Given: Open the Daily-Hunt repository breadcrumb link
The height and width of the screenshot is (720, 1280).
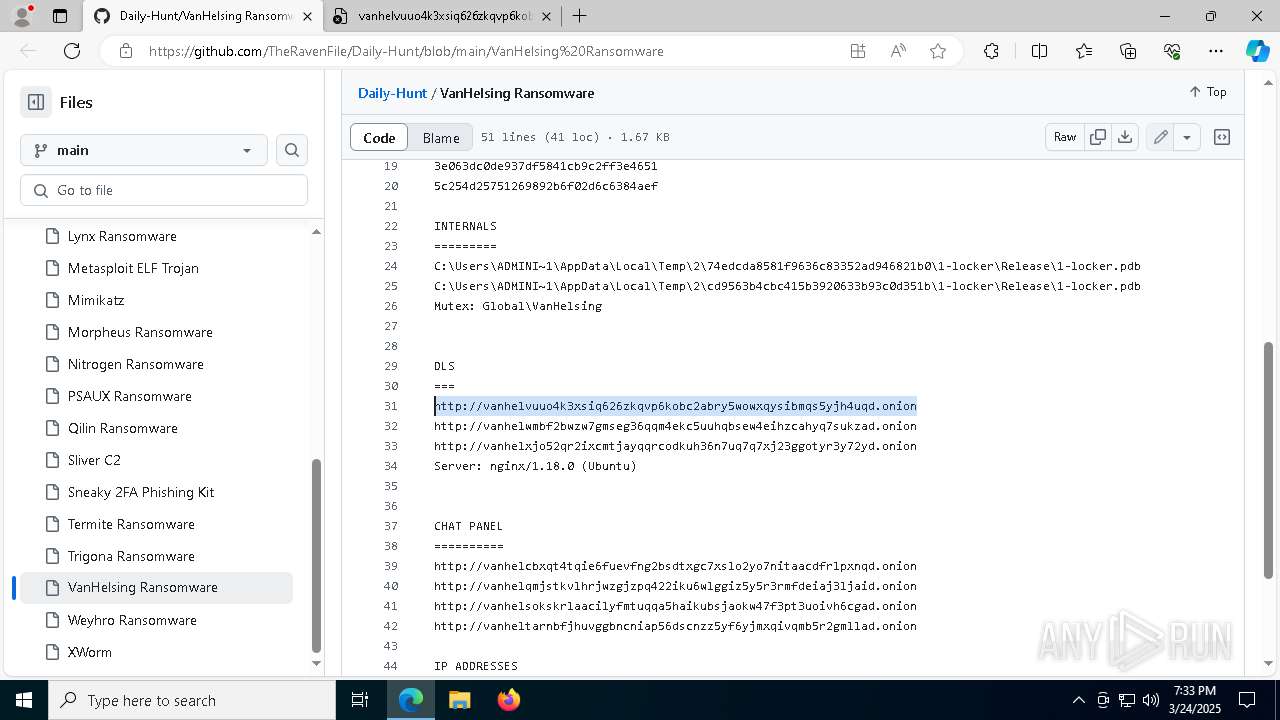Looking at the screenshot, I should click(x=392, y=93).
